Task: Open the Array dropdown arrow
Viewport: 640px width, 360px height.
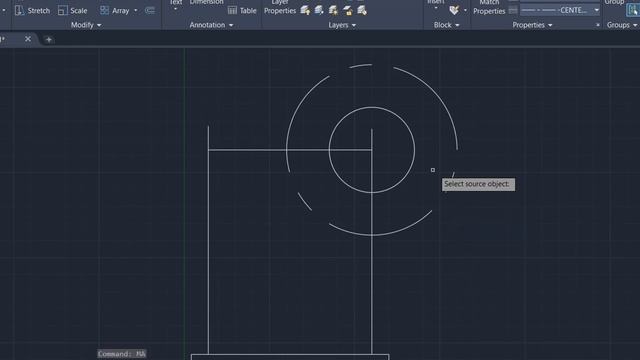Action: click(136, 11)
